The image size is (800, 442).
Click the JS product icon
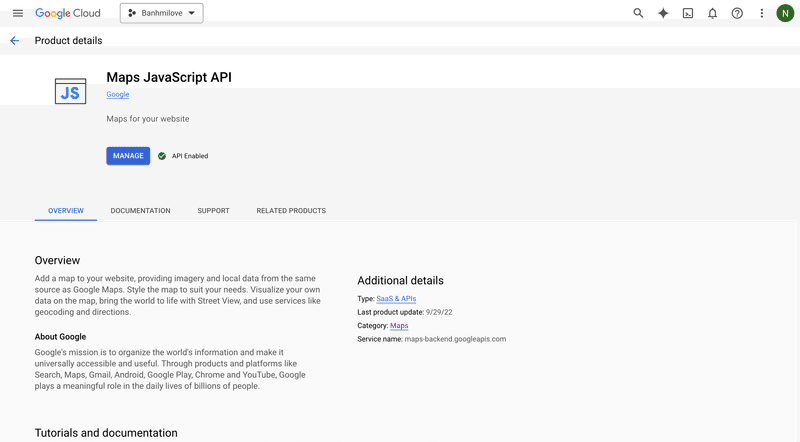click(x=70, y=91)
